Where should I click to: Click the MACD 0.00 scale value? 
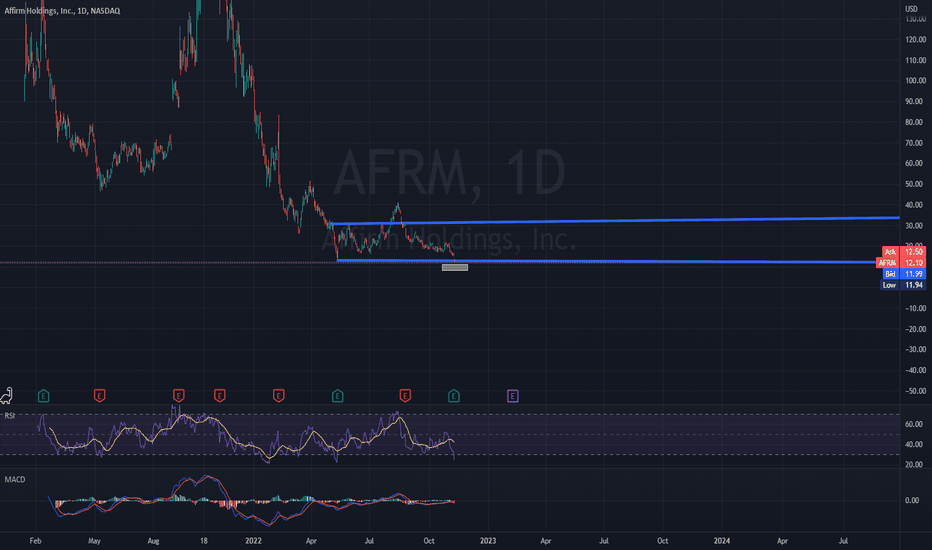(x=912, y=501)
